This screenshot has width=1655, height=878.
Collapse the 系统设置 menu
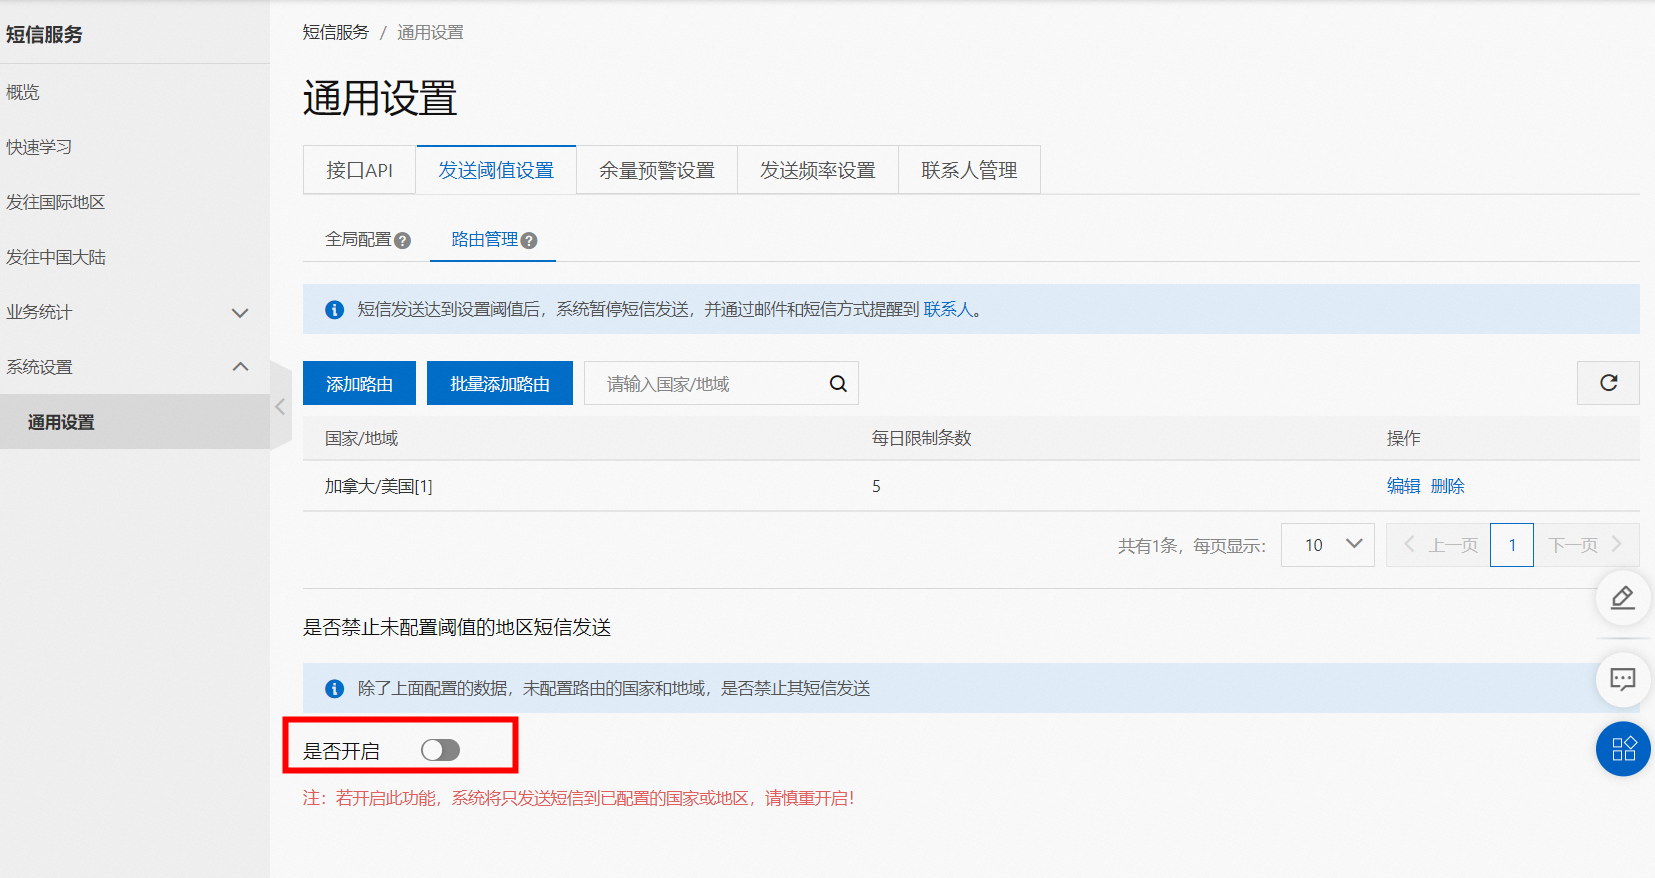[240, 367]
